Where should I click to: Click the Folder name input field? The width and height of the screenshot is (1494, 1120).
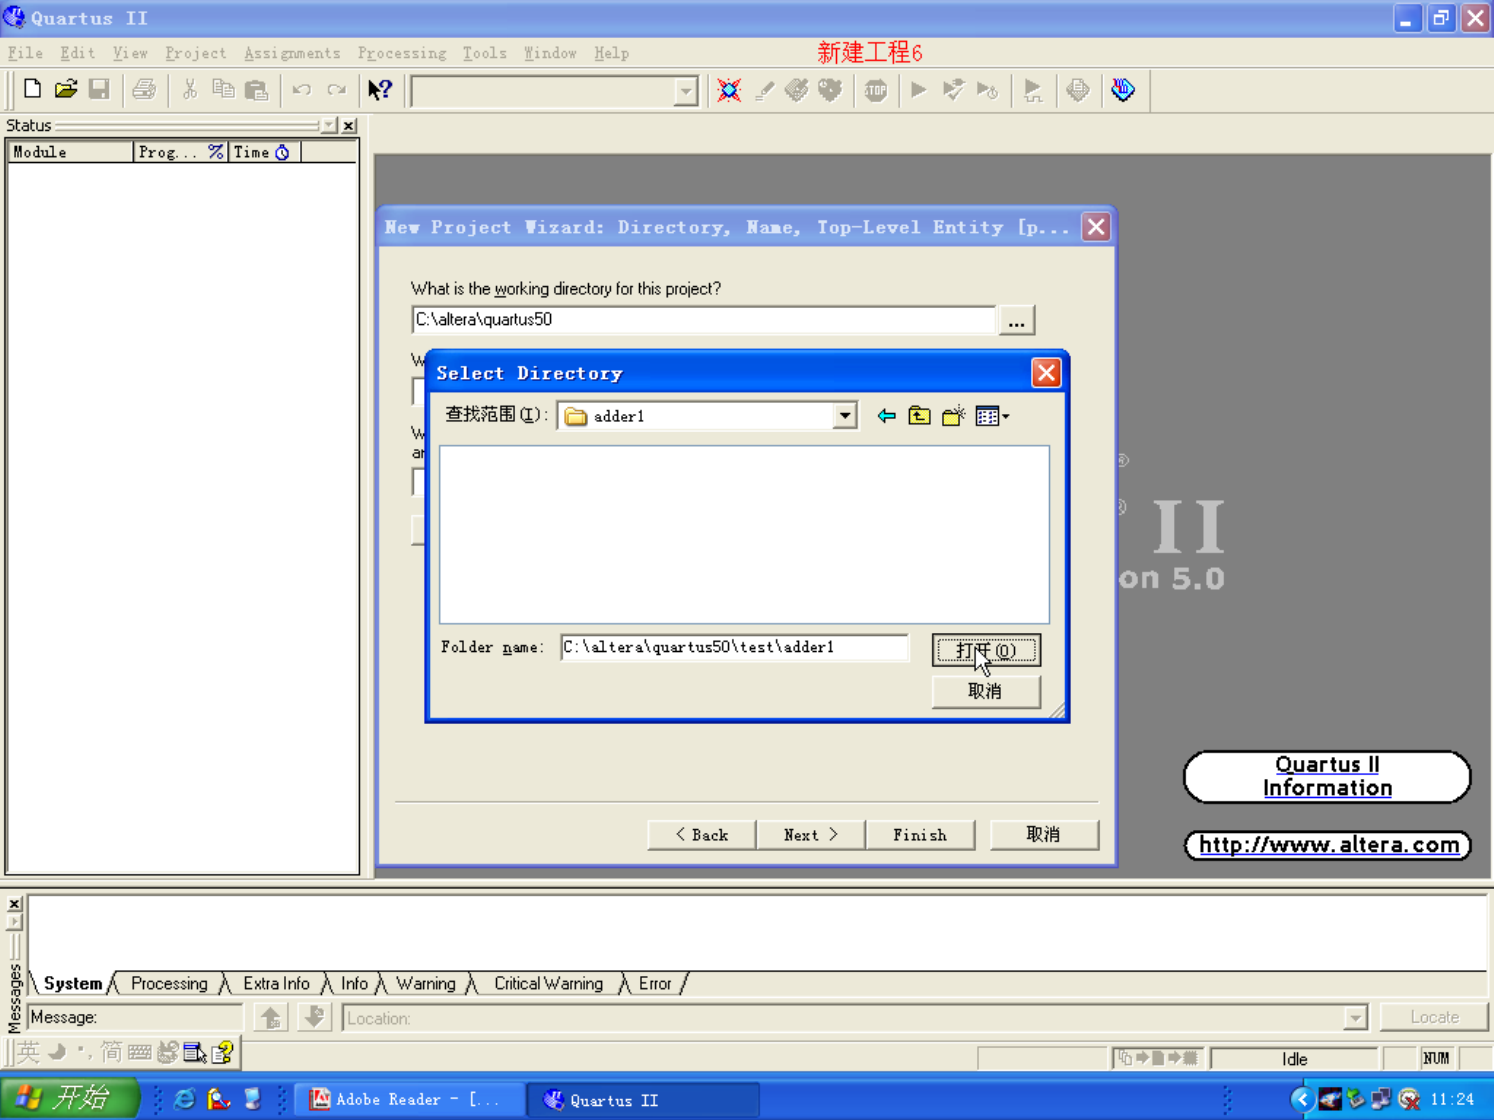tap(734, 647)
